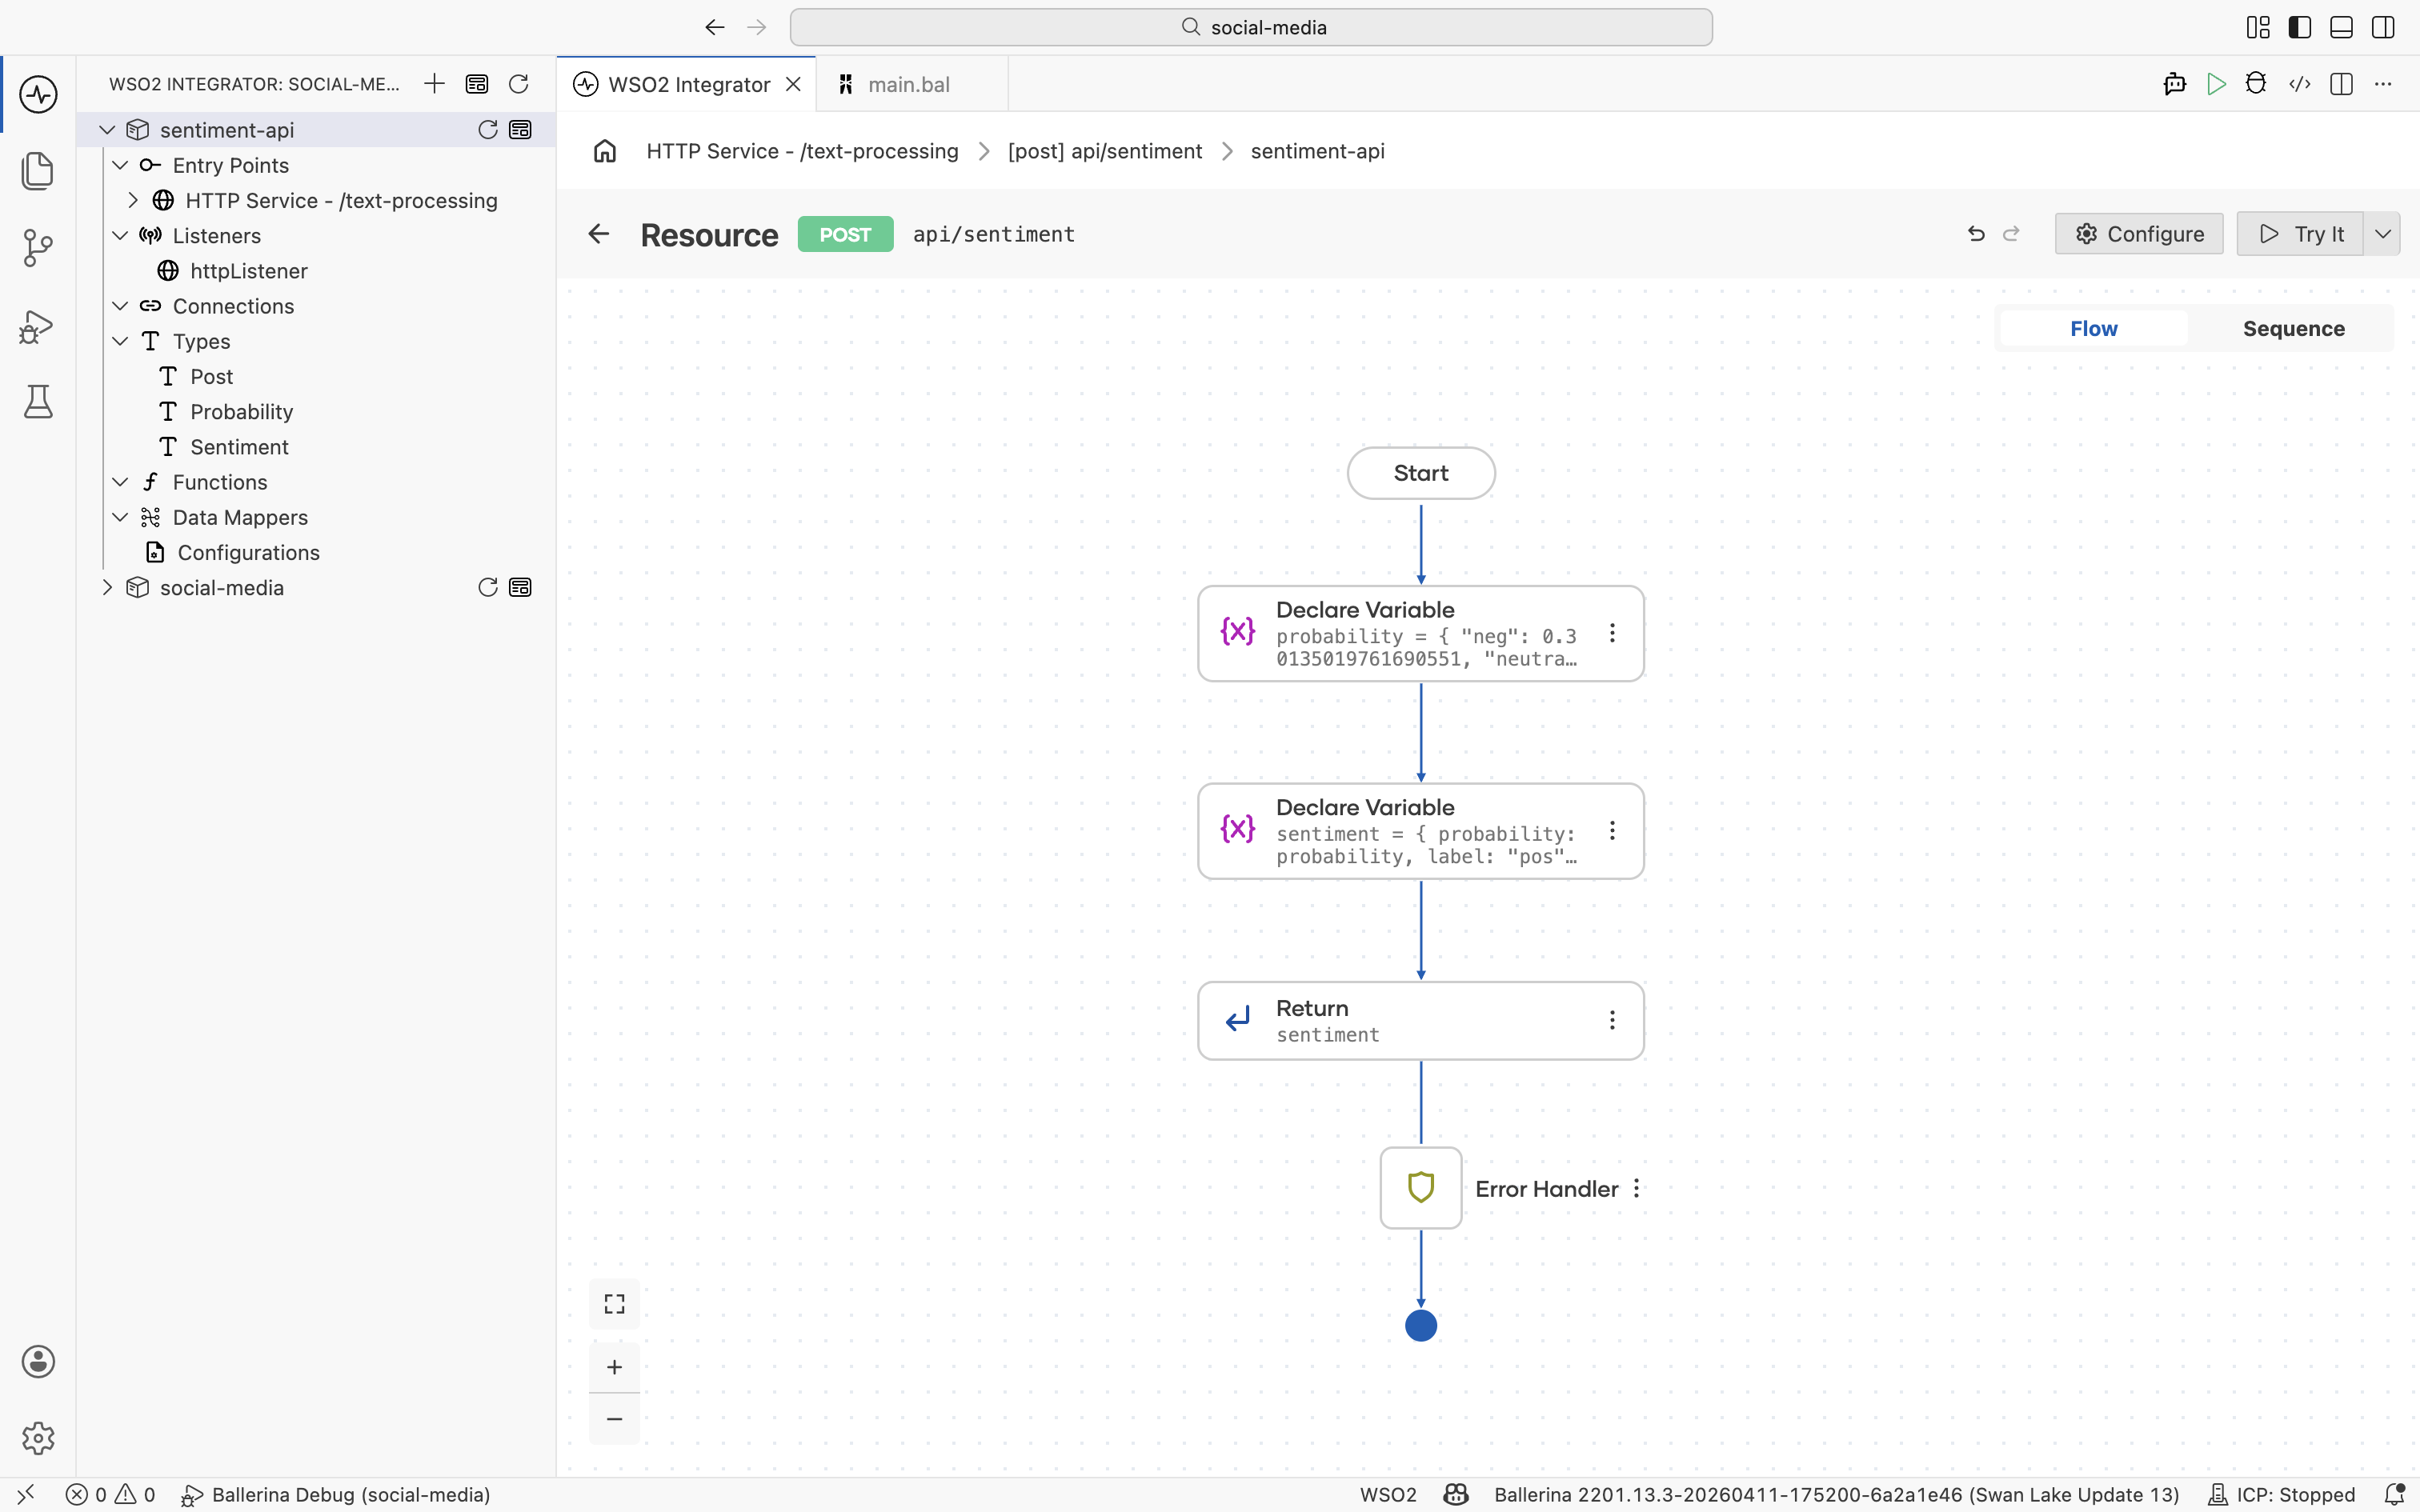Open the Source Control icon
This screenshot has width=2420, height=1512.
click(x=38, y=248)
